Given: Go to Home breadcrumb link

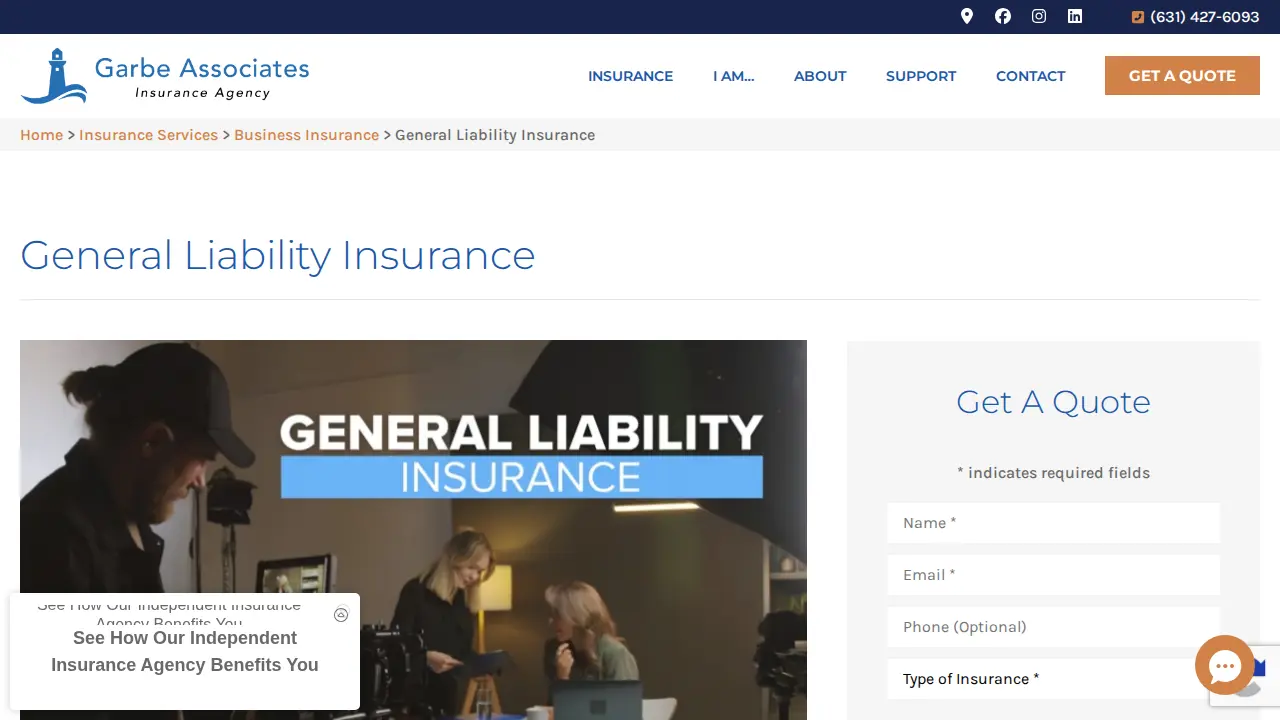Looking at the screenshot, I should (41, 135).
